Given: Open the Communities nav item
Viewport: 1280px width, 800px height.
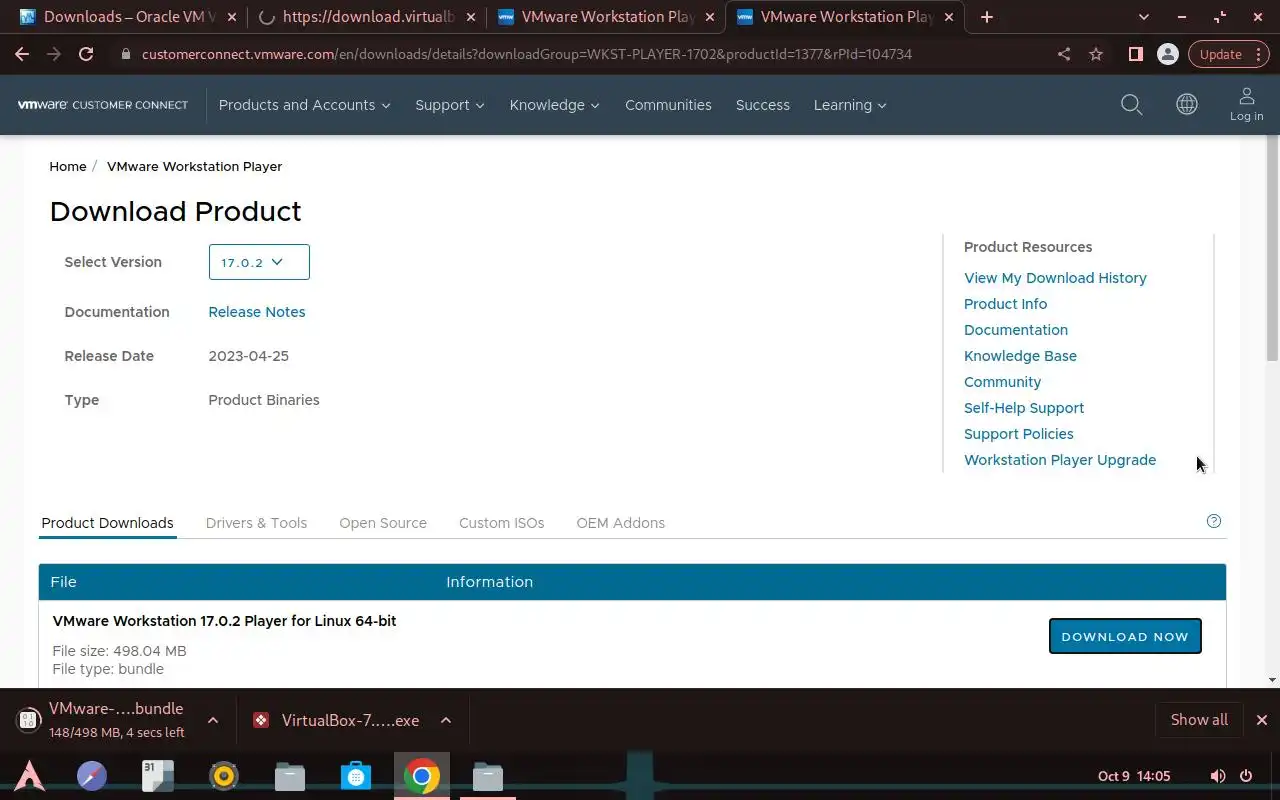Looking at the screenshot, I should tap(668, 105).
